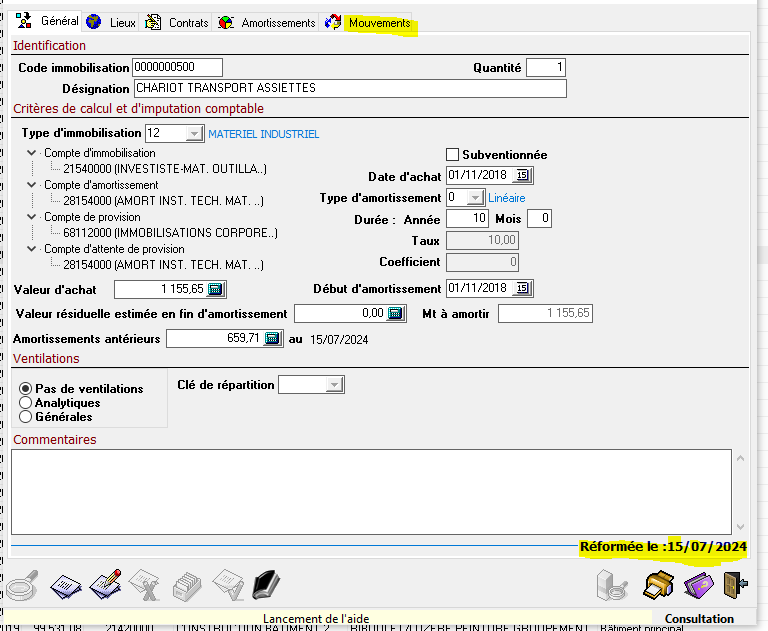Open the Clé de répartition combo box
The image size is (768, 631).
[x=334, y=385]
